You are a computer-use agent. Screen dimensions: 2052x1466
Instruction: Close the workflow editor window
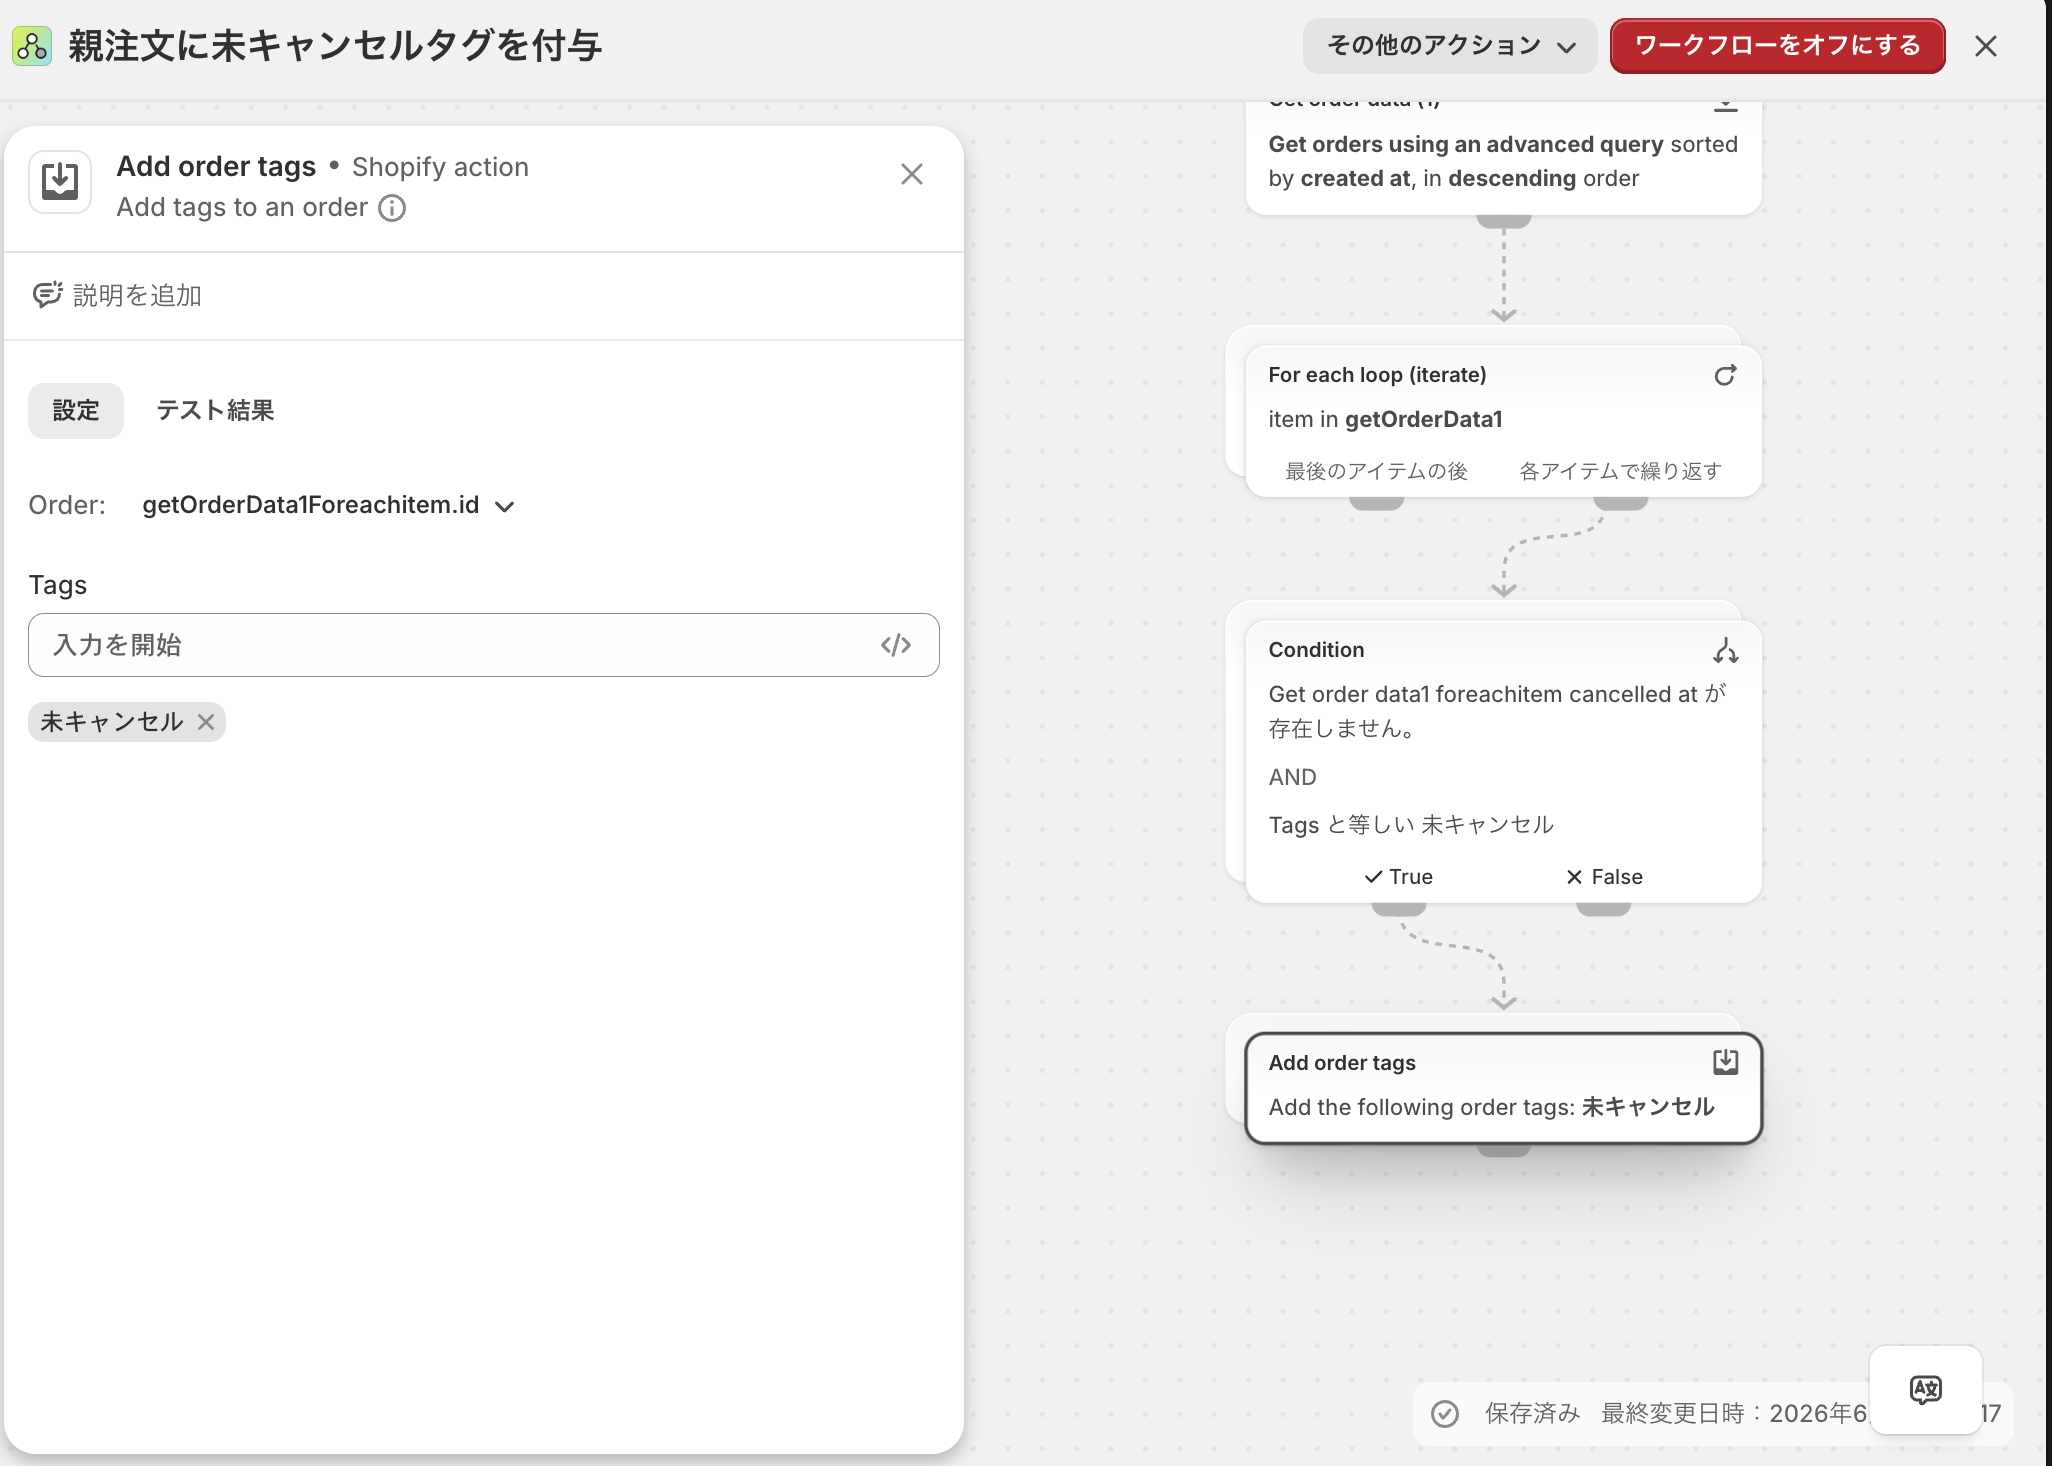[1986, 46]
